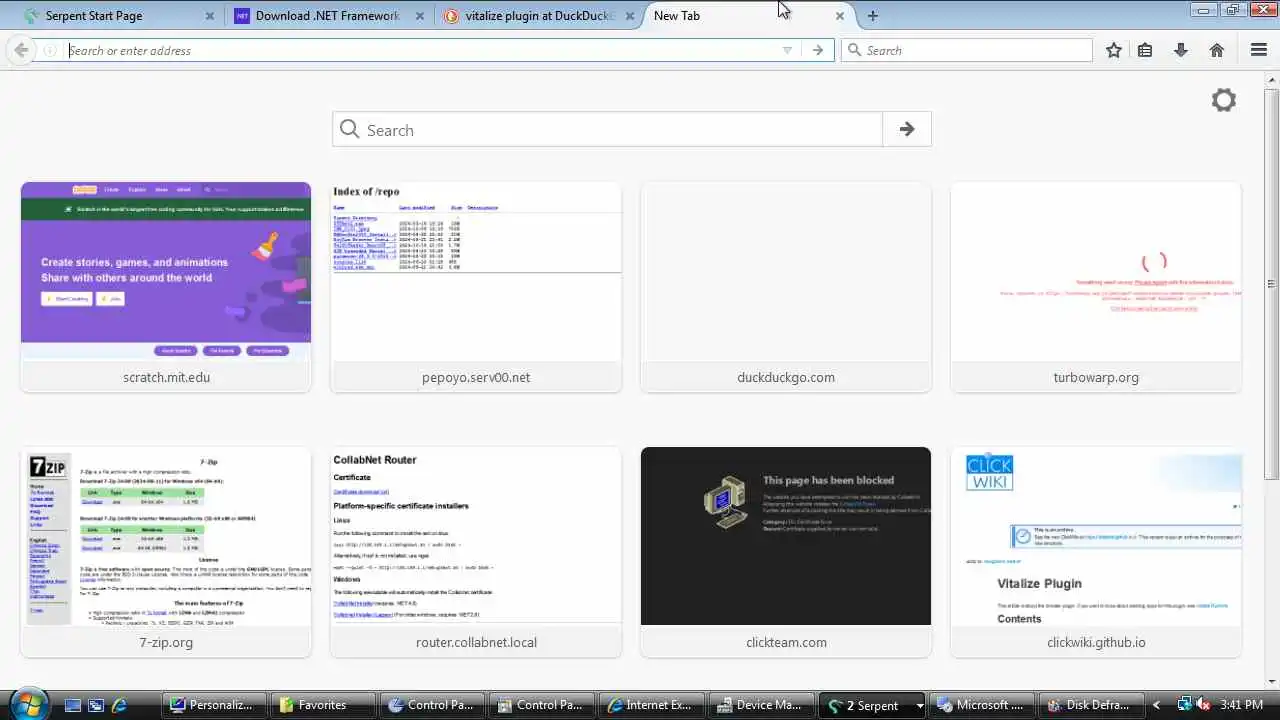
Task: Open the clickwiki.github.io tile
Action: (1096, 552)
